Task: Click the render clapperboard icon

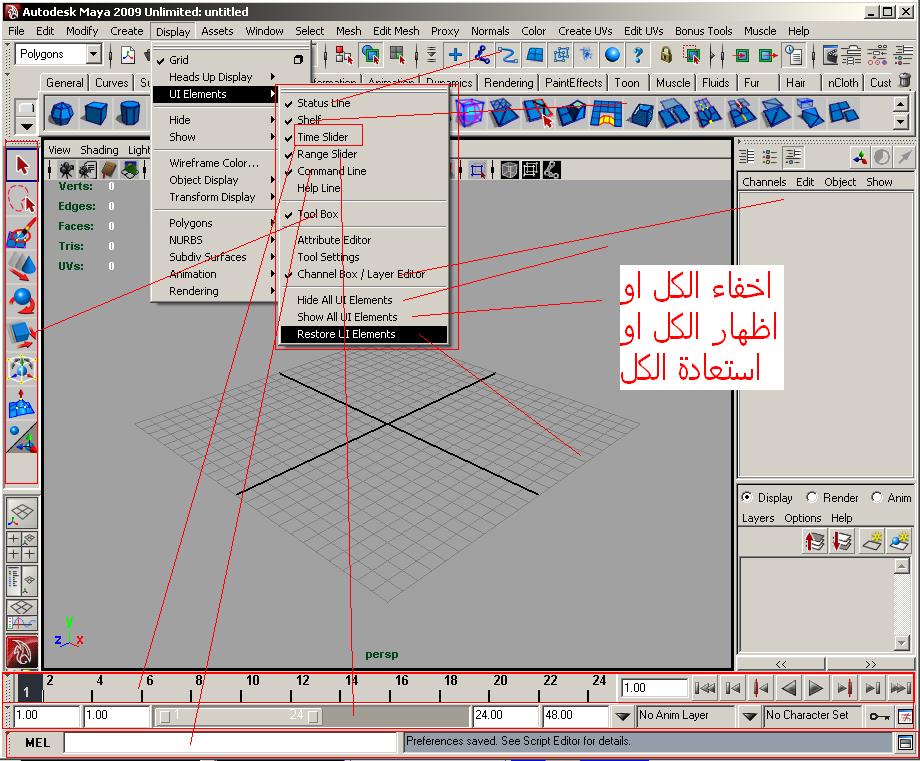Action: (830, 55)
